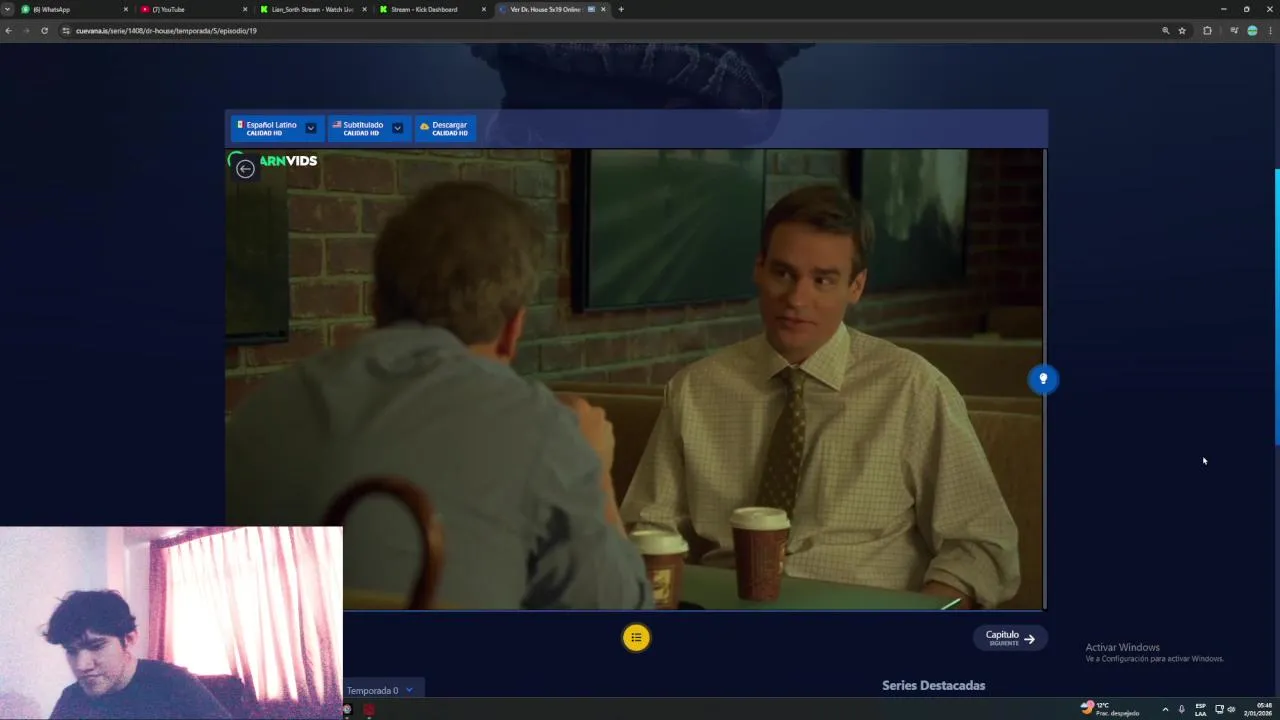Open the volume icon in system tray

pyautogui.click(x=1231, y=709)
